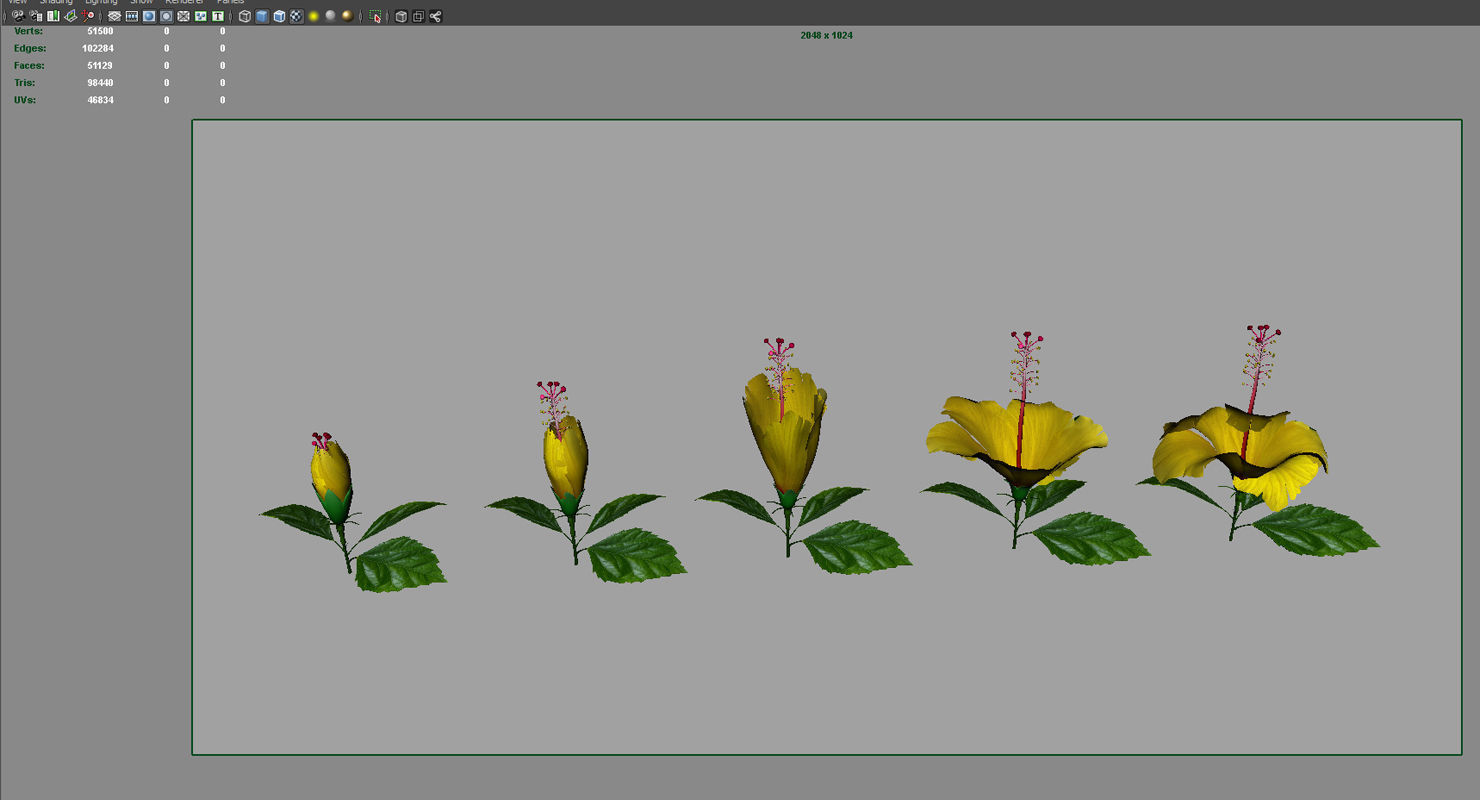Toggle the Resolution Gate icon

point(148,16)
